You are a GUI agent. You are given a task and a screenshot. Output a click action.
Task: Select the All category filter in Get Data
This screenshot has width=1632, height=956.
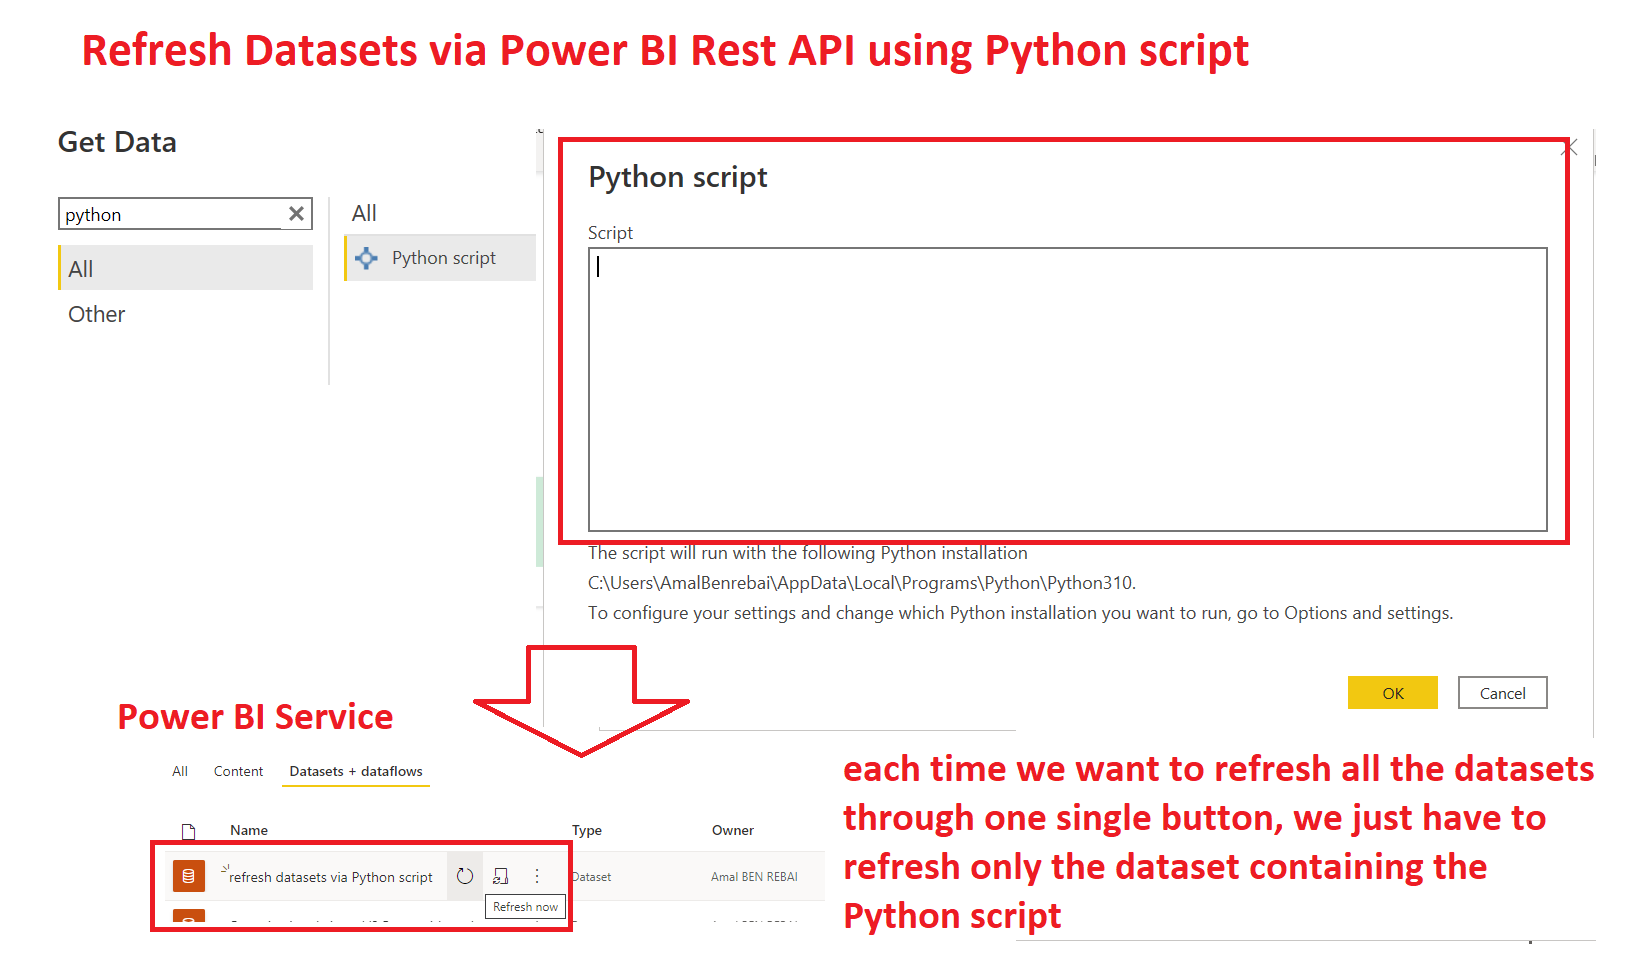point(80,268)
